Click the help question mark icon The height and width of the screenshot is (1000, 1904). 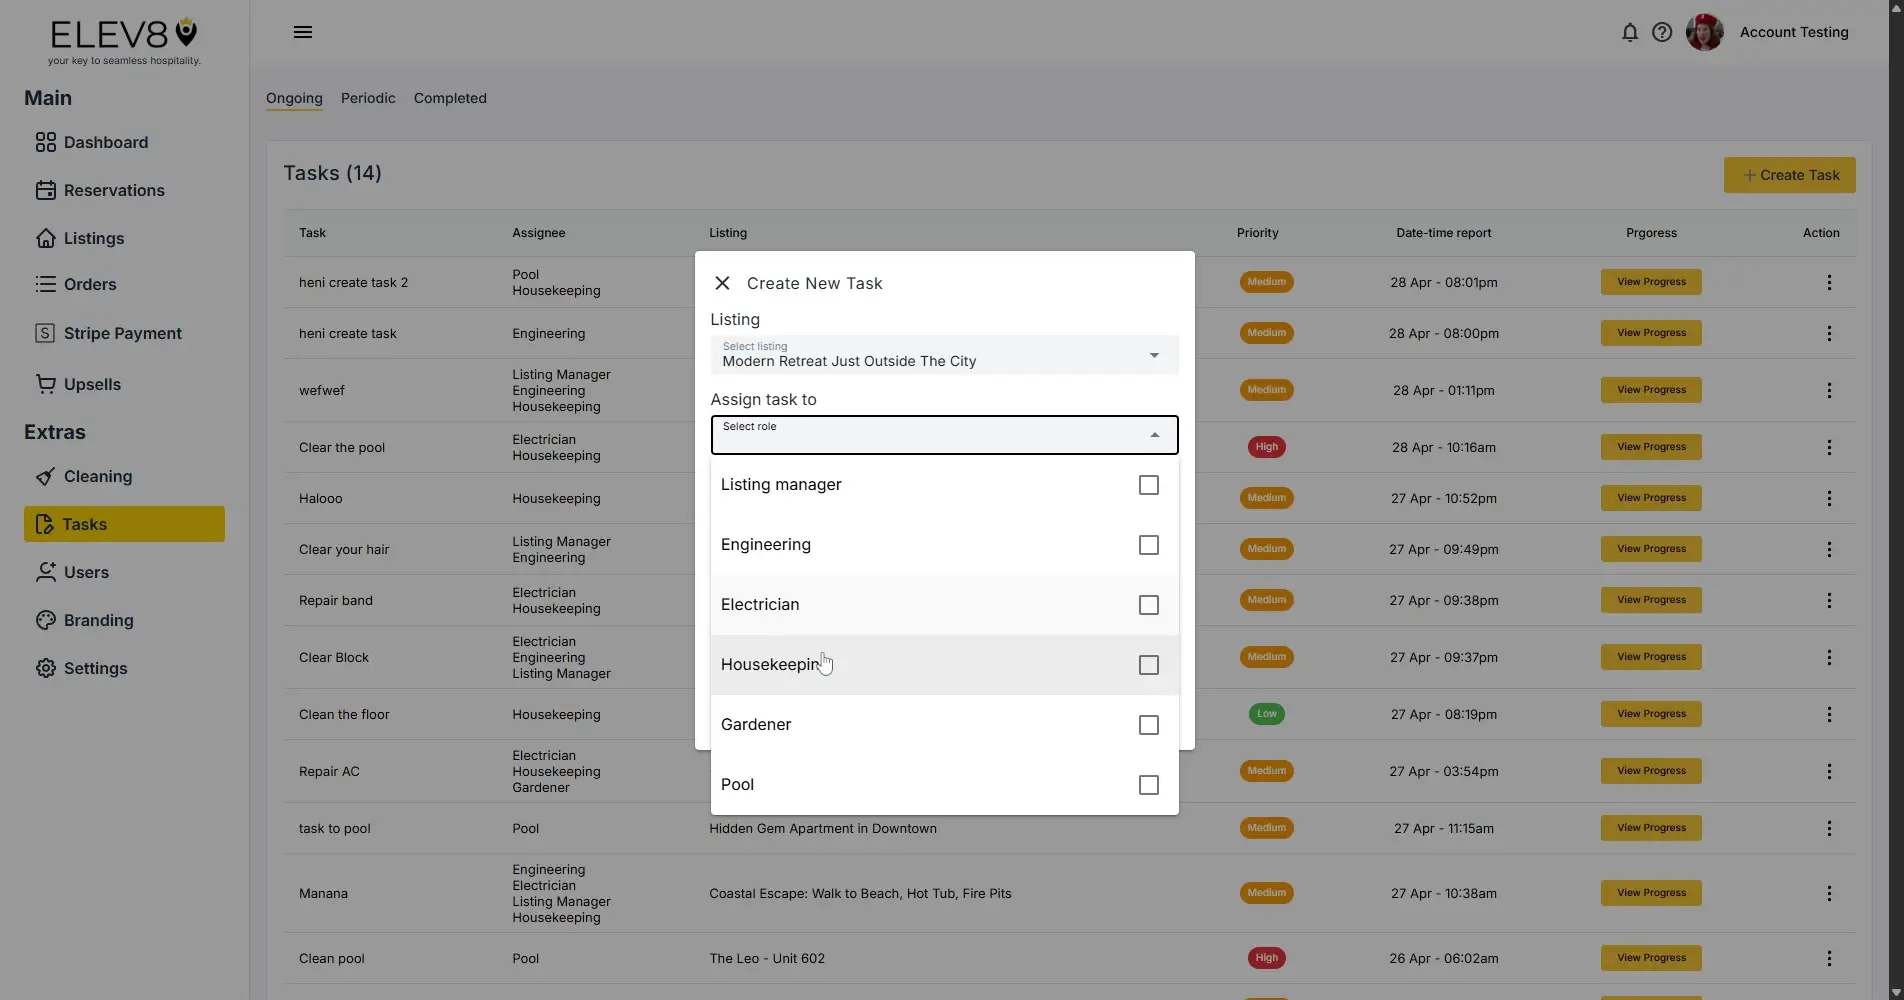(x=1661, y=32)
